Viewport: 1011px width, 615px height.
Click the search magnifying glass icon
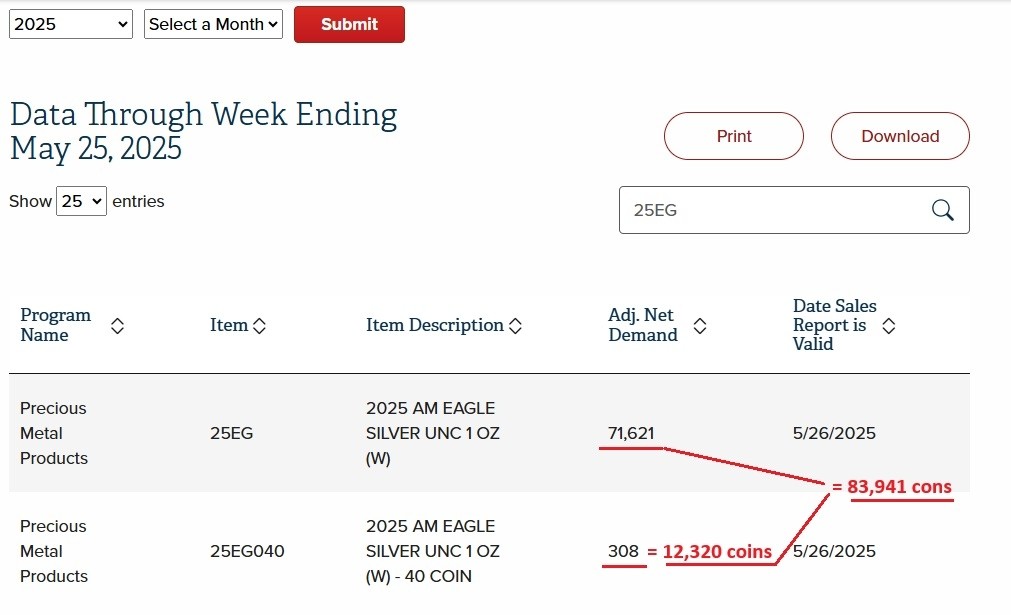coord(942,210)
